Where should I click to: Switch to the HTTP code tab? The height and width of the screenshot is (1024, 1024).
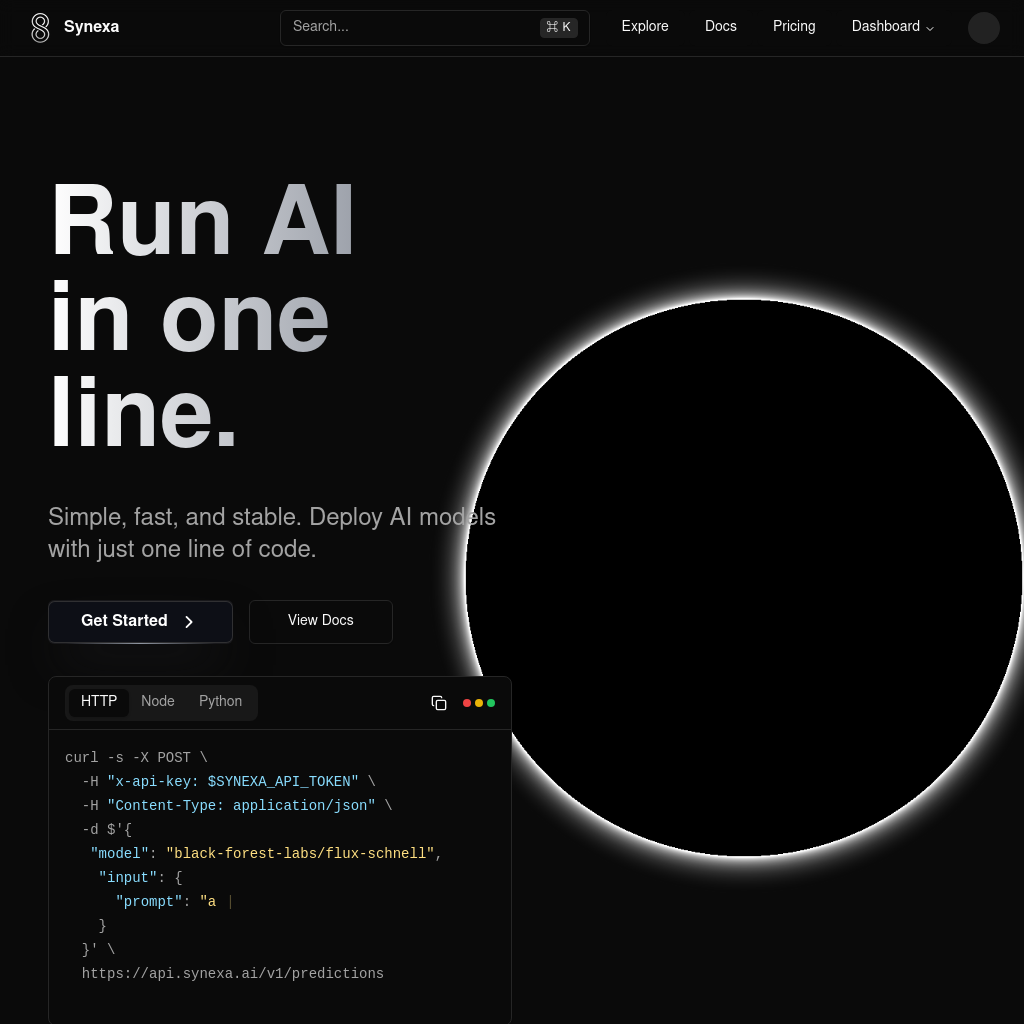[99, 702]
